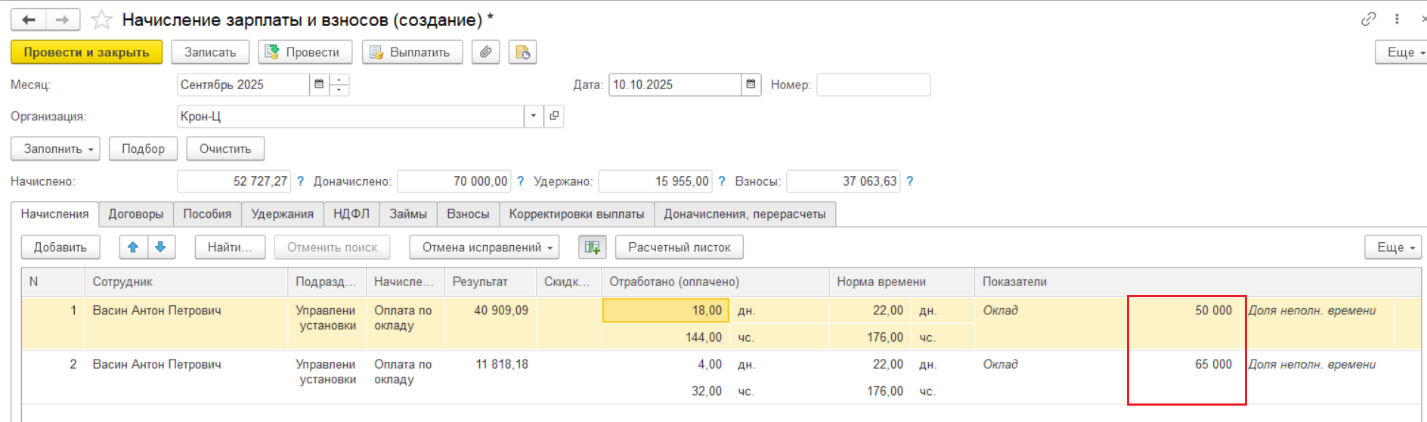Move row down with blue arrow
This screenshot has height=422, width=1427.
click(159, 247)
